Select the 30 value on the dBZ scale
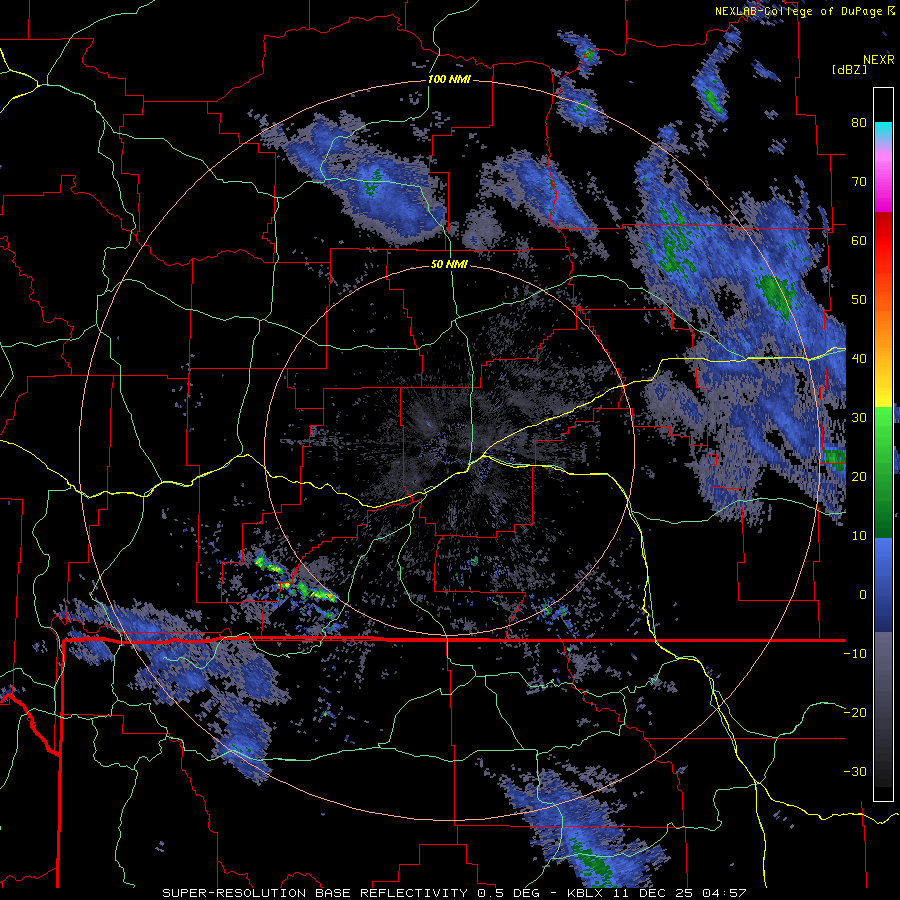900x900 pixels. (859, 417)
